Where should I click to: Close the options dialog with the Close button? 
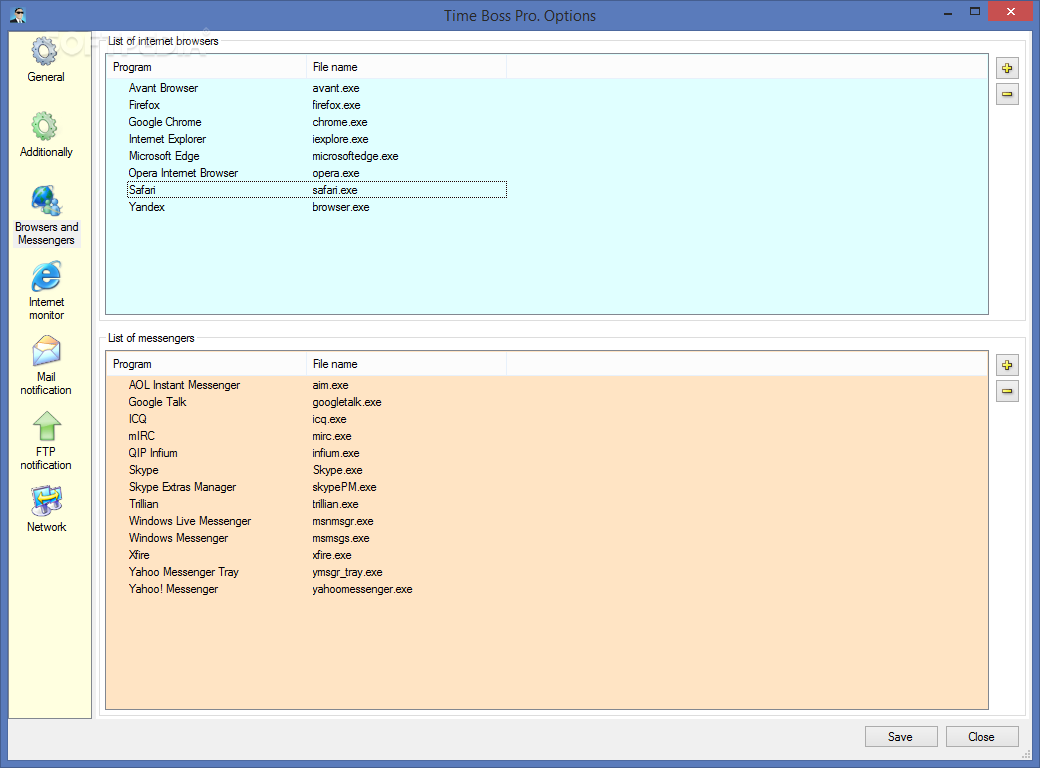click(982, 737)
